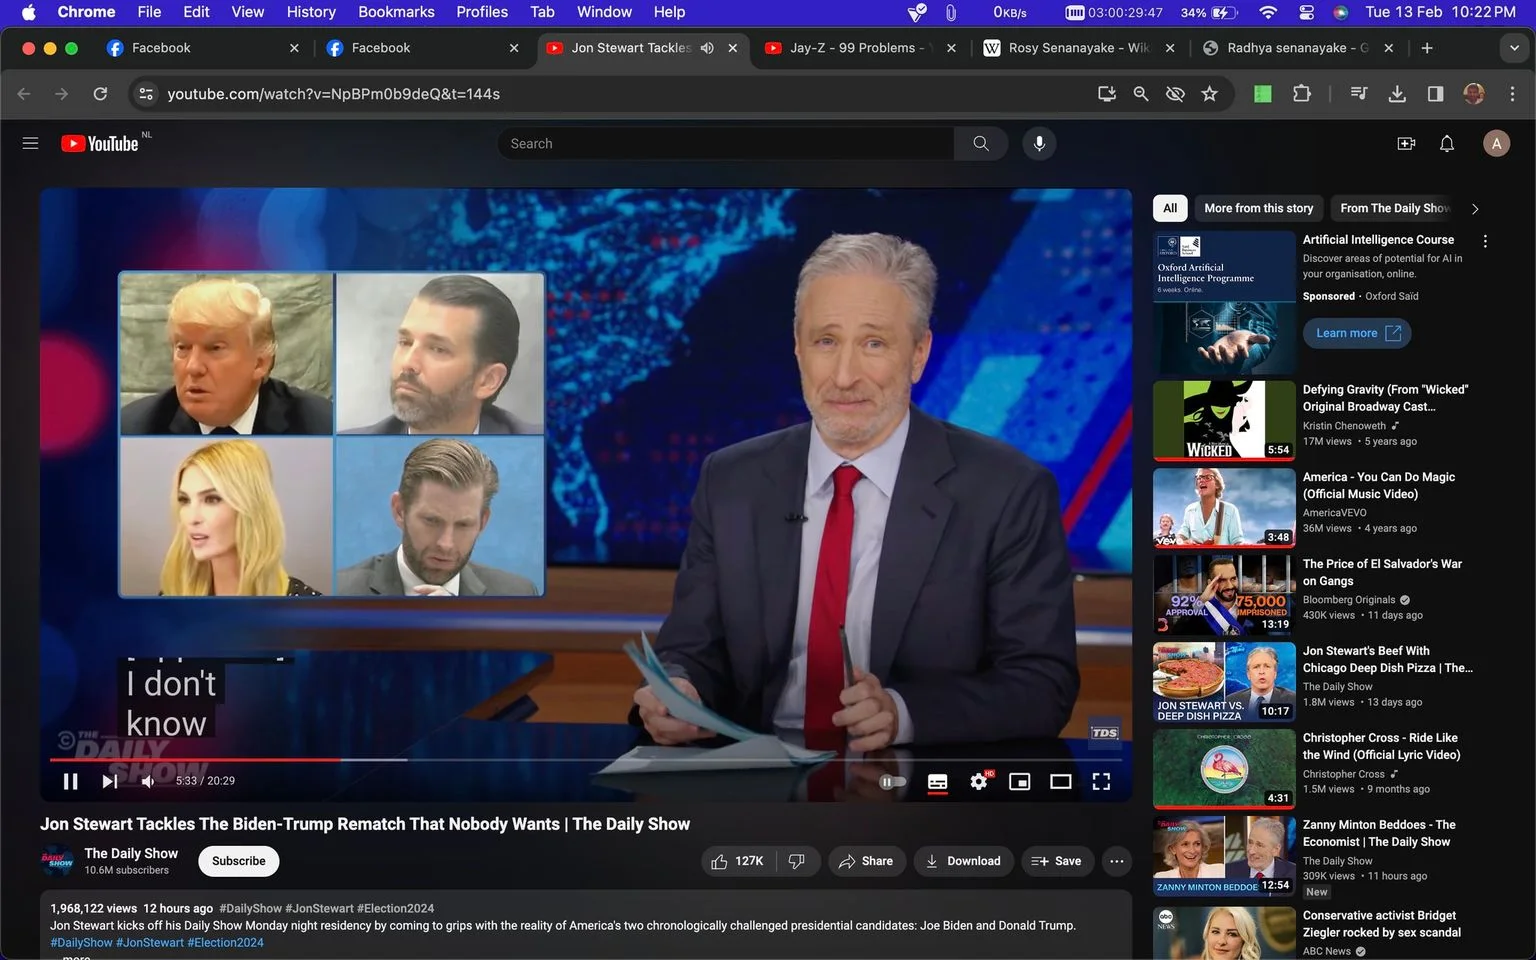The width and height of the screenshot is (1536, 960).
Task: Bookmark this page with star
Action: 1210,93
